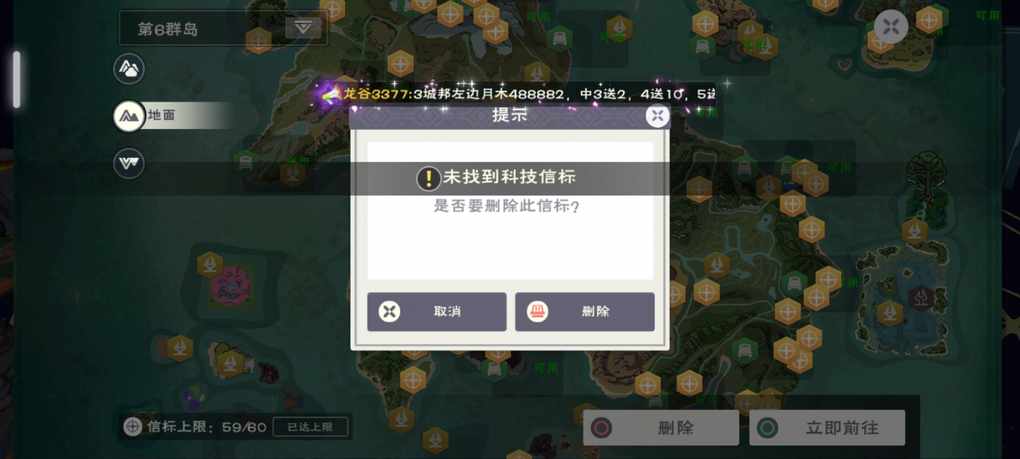Select the dark red tower marker on right island

point(921,298)
